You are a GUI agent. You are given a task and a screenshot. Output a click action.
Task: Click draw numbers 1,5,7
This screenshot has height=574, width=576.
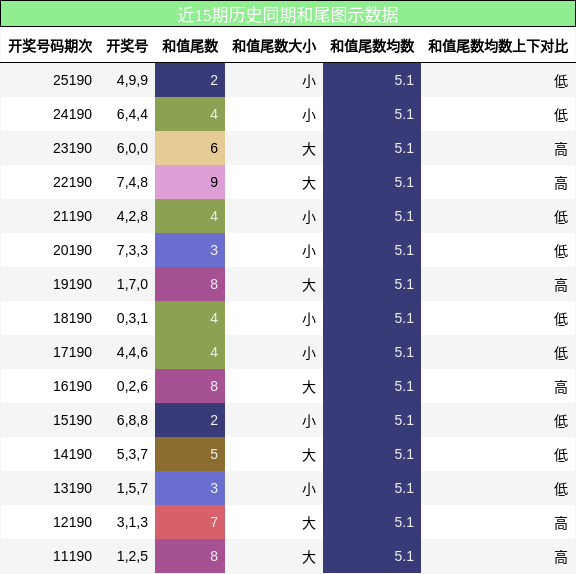(x=132, y=488)
